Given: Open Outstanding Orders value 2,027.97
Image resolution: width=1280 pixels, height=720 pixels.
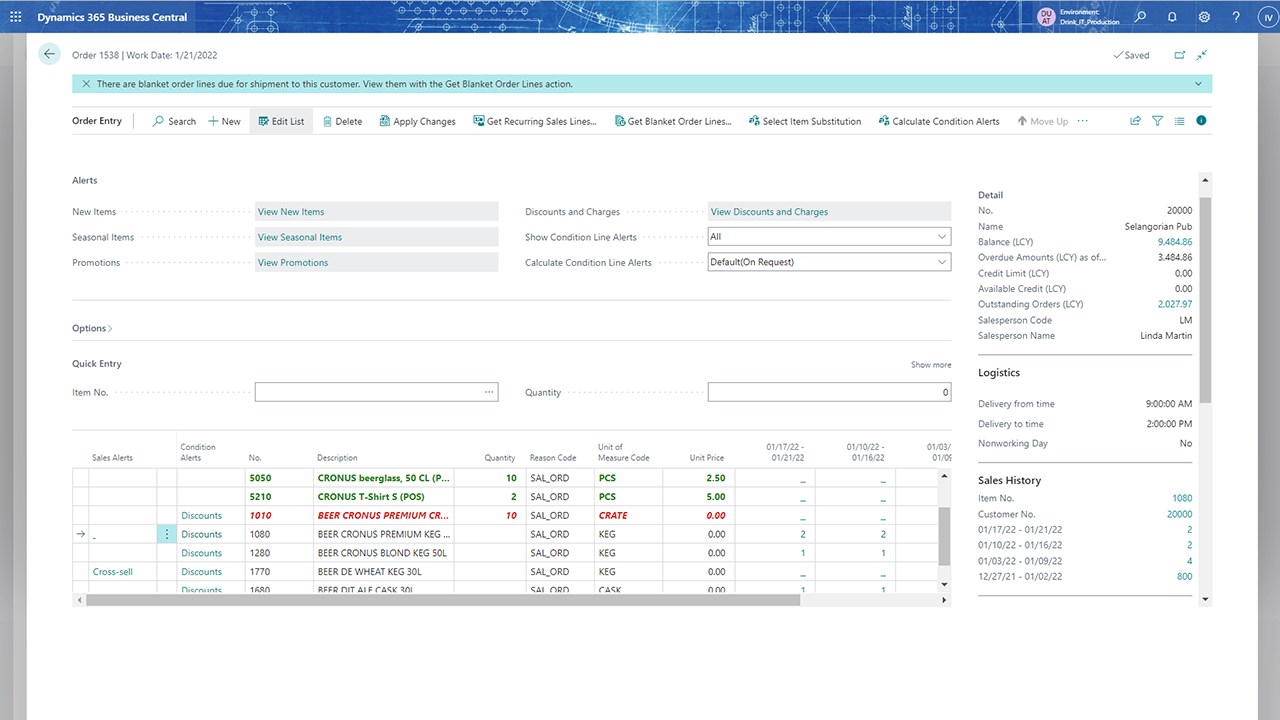Looking at the screenshot, I should click(1175, 304).
